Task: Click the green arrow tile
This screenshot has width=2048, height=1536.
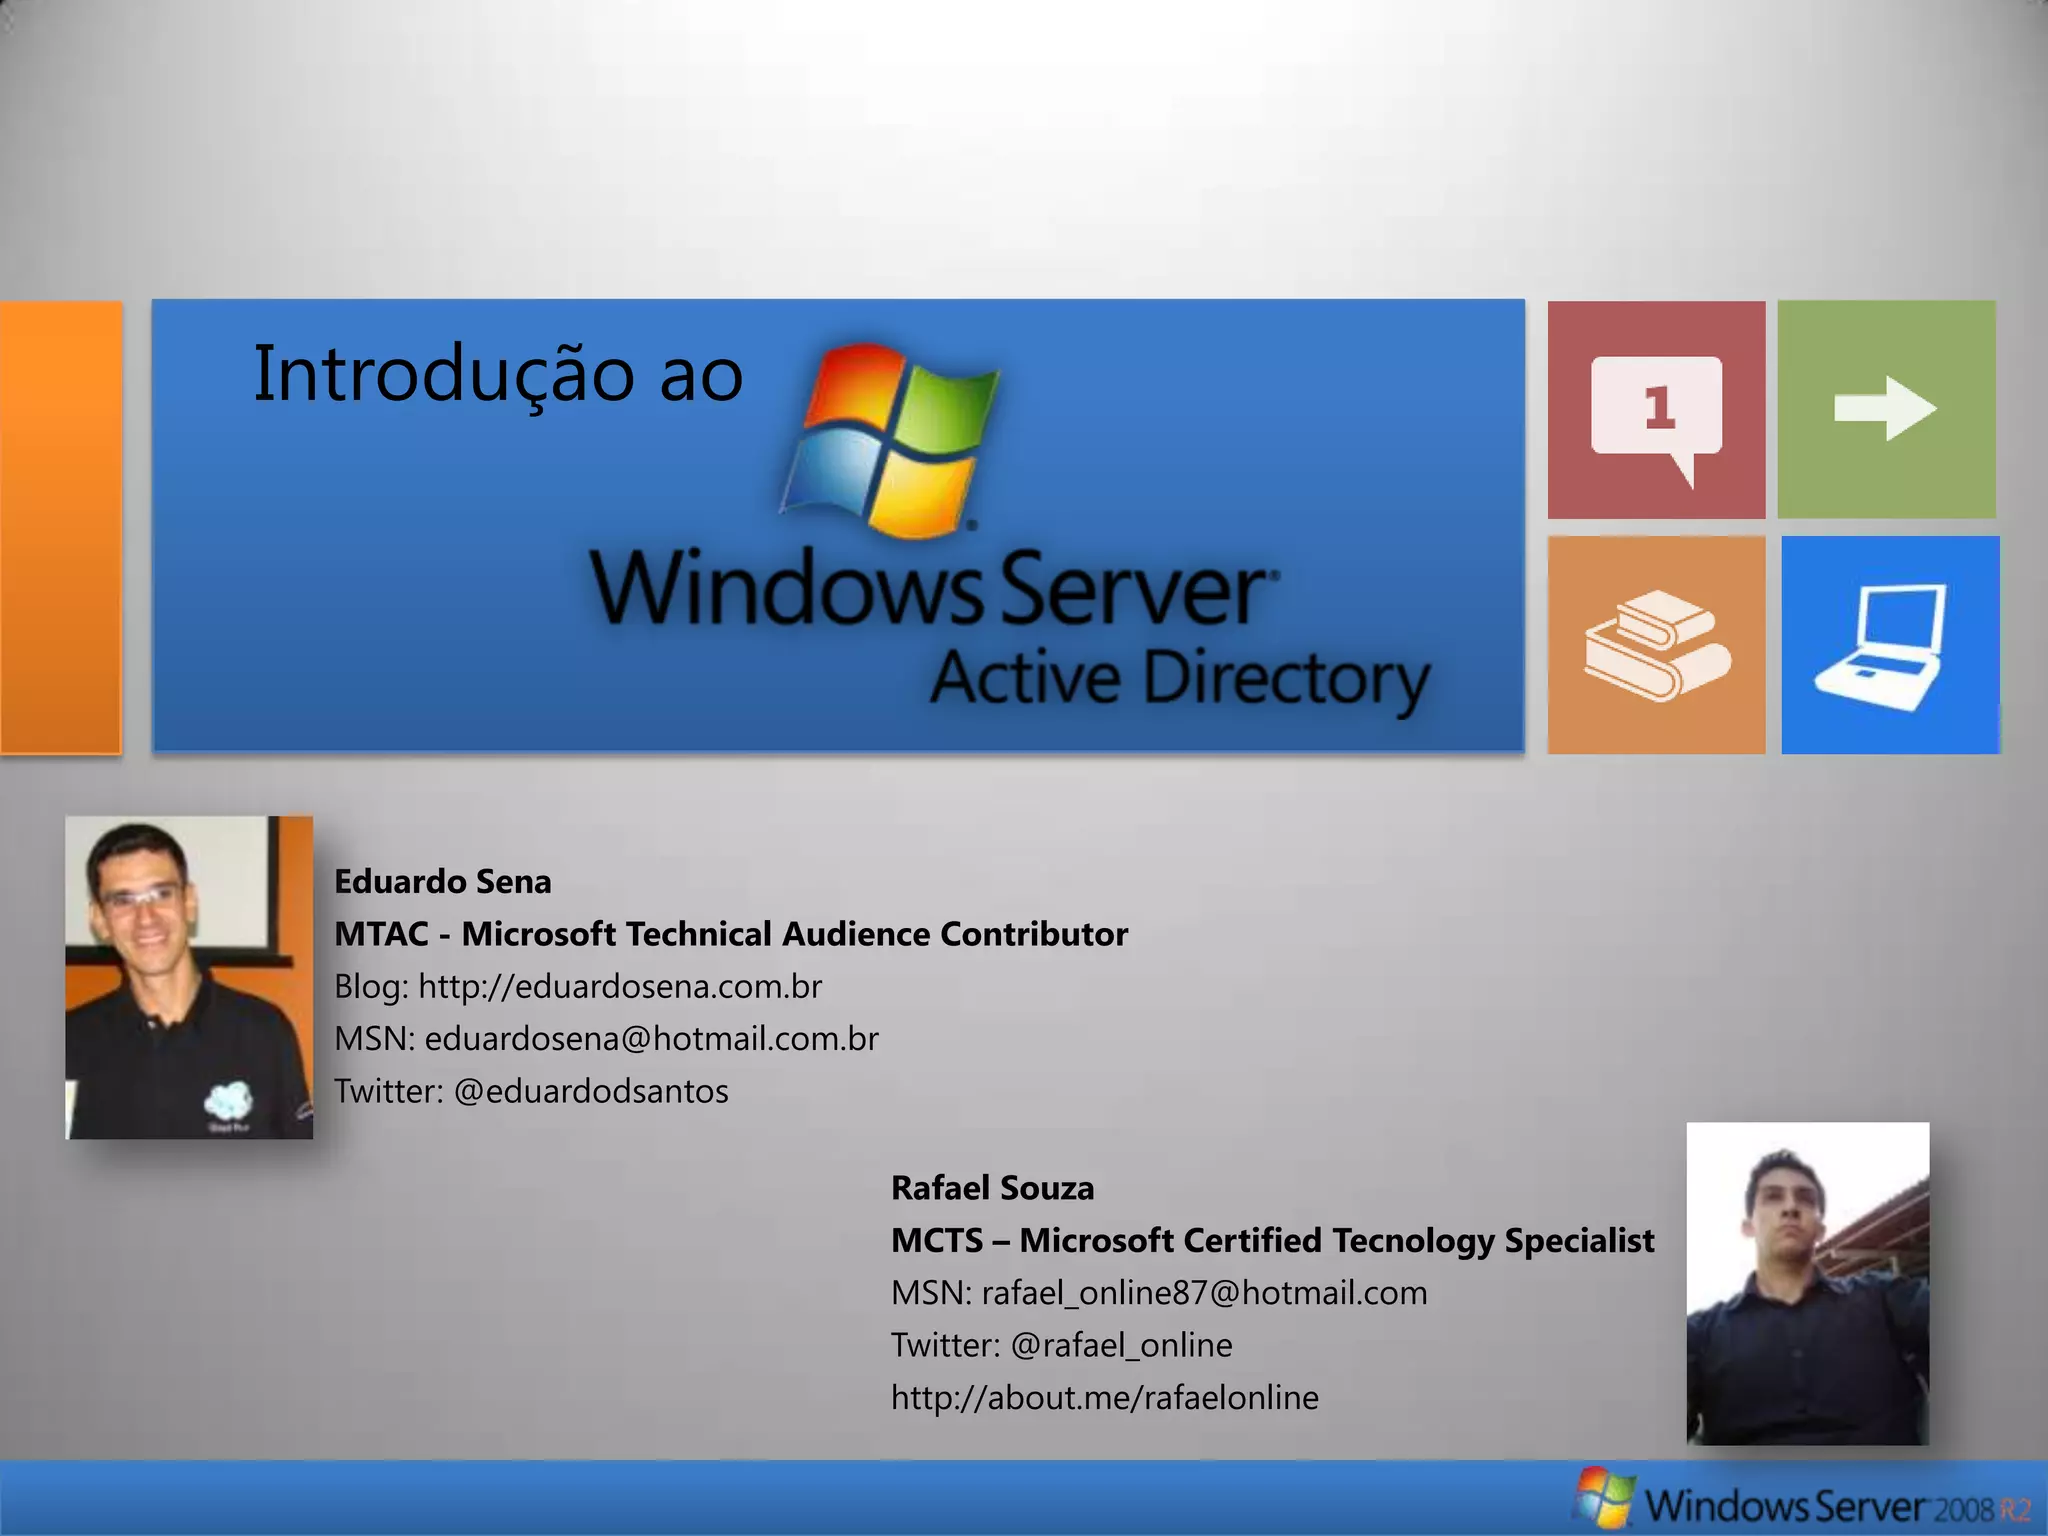Action: click(x=1886, y=410)
